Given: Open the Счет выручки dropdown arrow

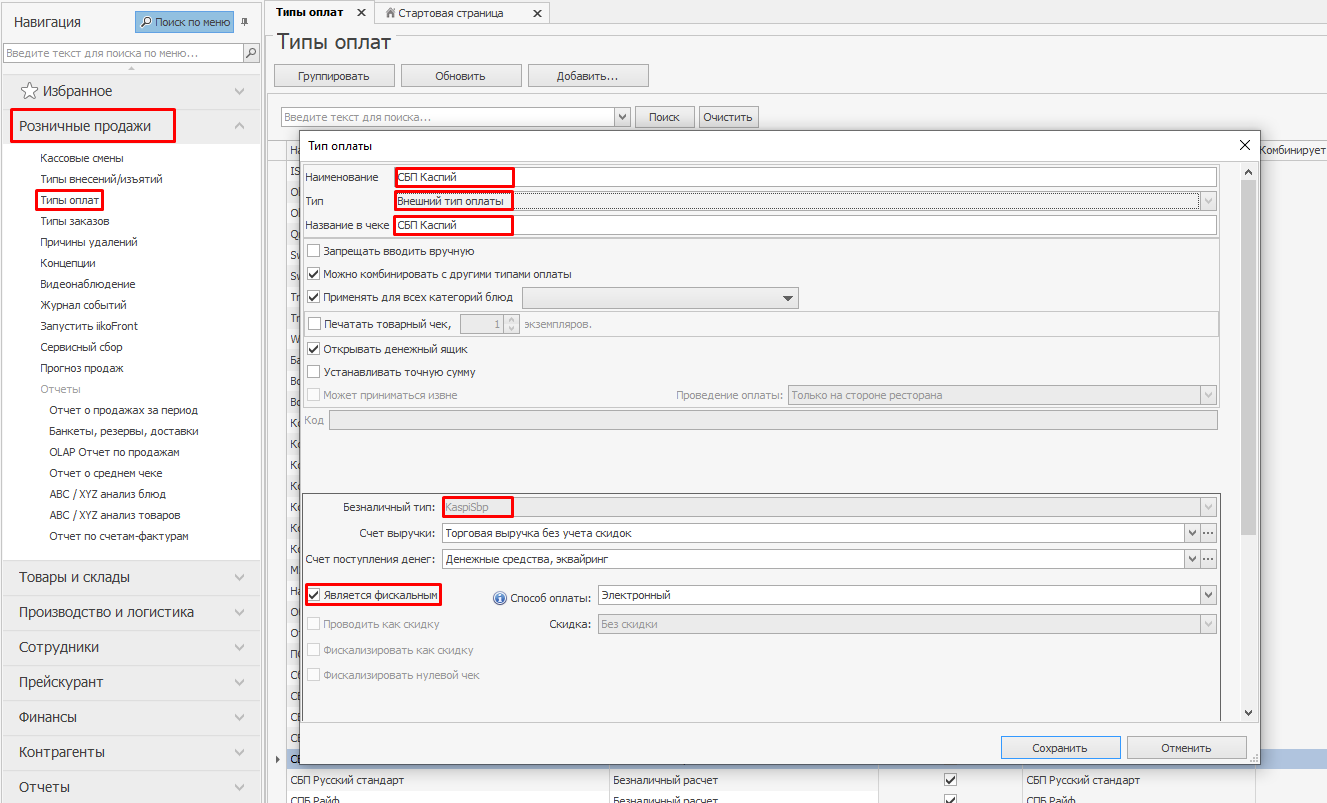Looking at the screenshot, I should (x=1192, y=533).
